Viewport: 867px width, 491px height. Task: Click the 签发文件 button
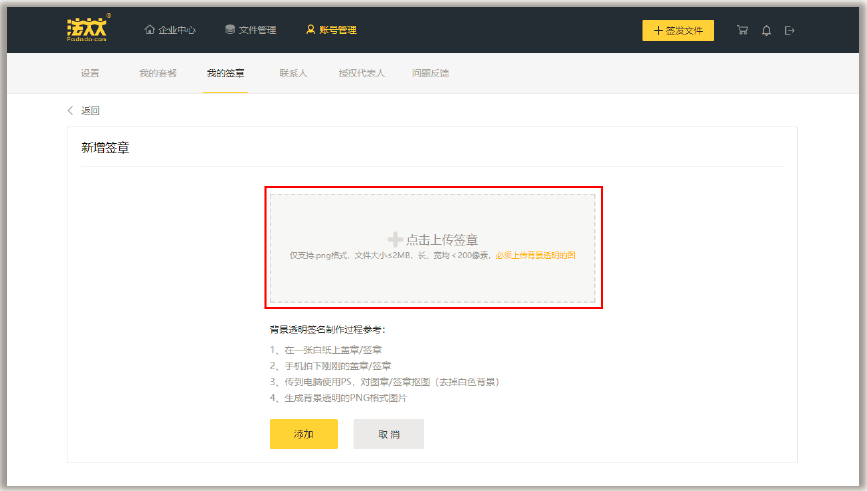(678, 30)
